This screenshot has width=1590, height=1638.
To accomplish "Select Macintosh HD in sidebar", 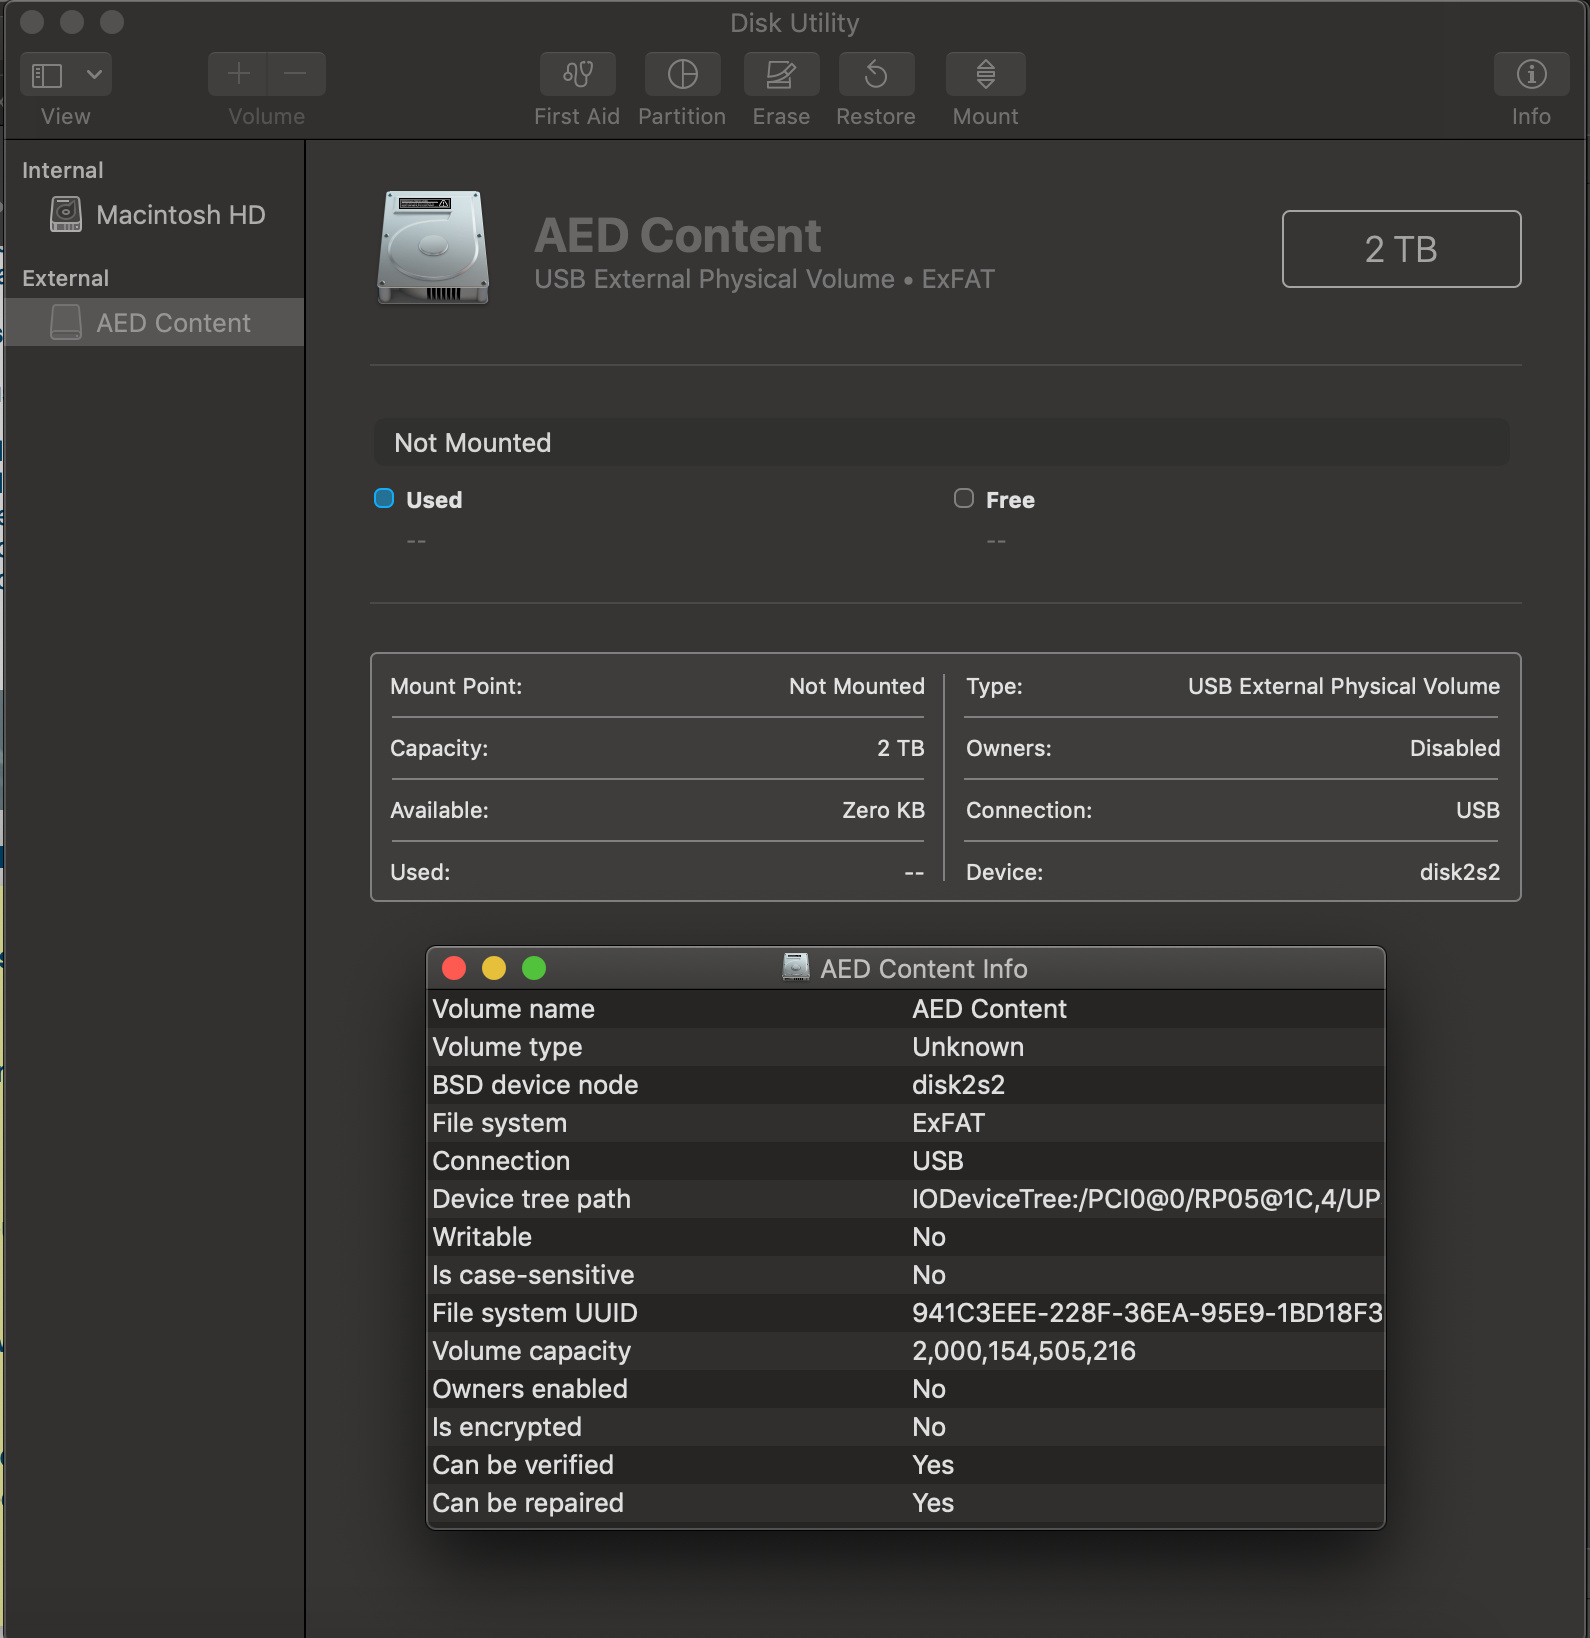I will [x=155, y=215].
